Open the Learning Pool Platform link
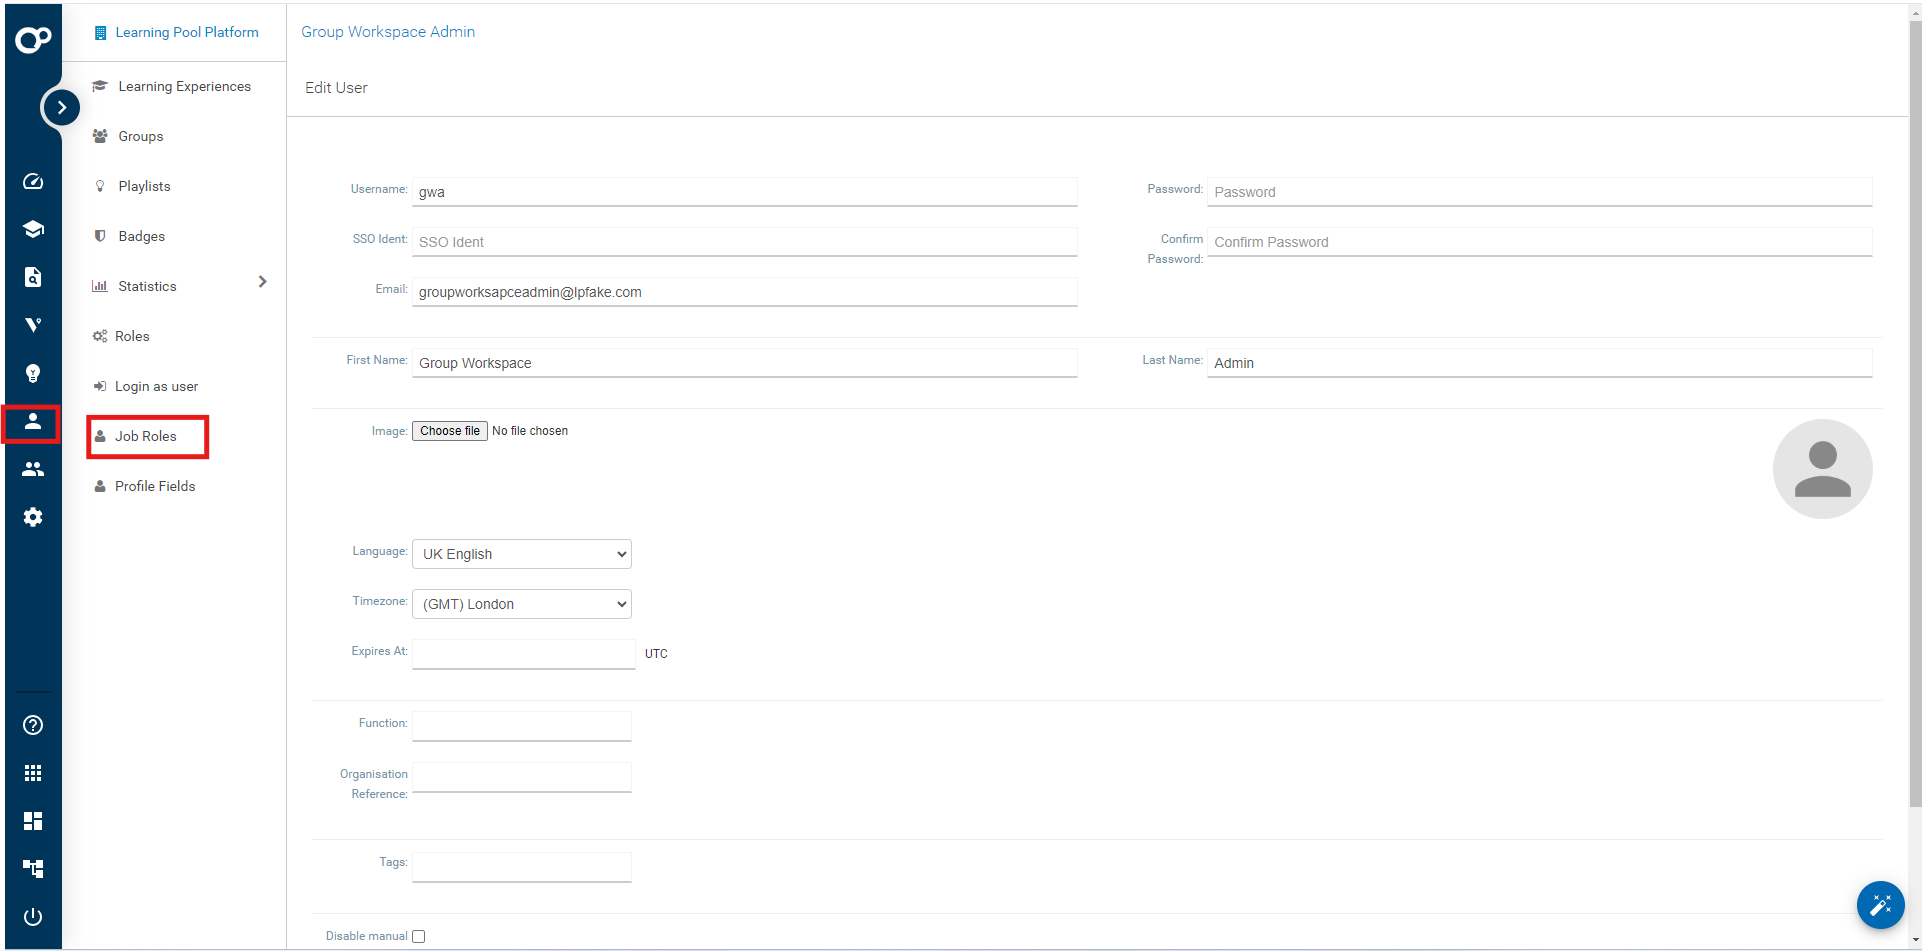The image size is (1922, 951). point(186,32)
